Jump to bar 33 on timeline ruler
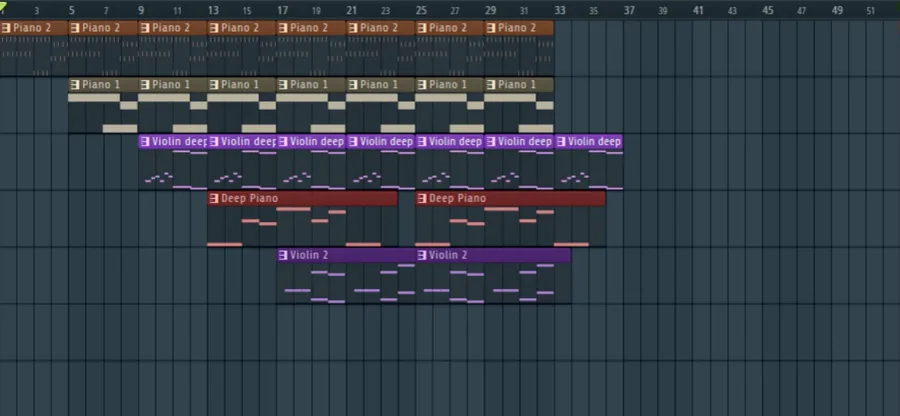 coord(560,10)
